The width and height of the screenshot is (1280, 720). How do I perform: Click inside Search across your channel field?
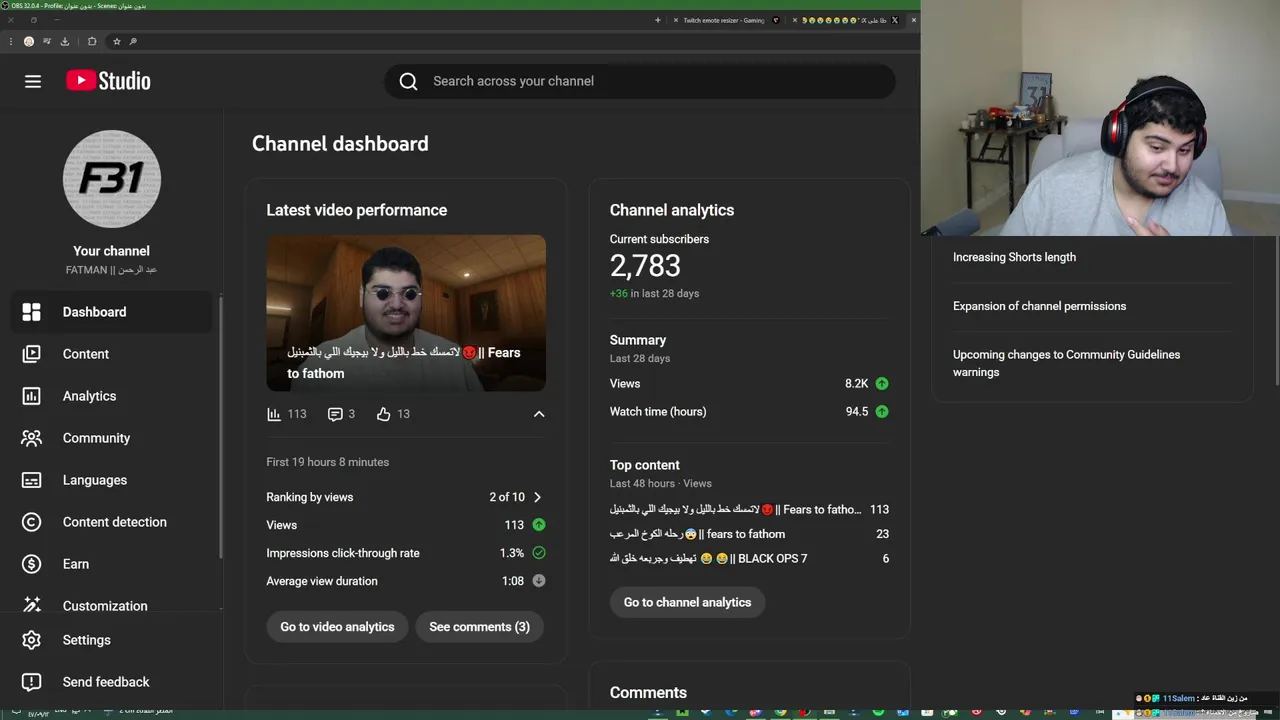(640, 81)
